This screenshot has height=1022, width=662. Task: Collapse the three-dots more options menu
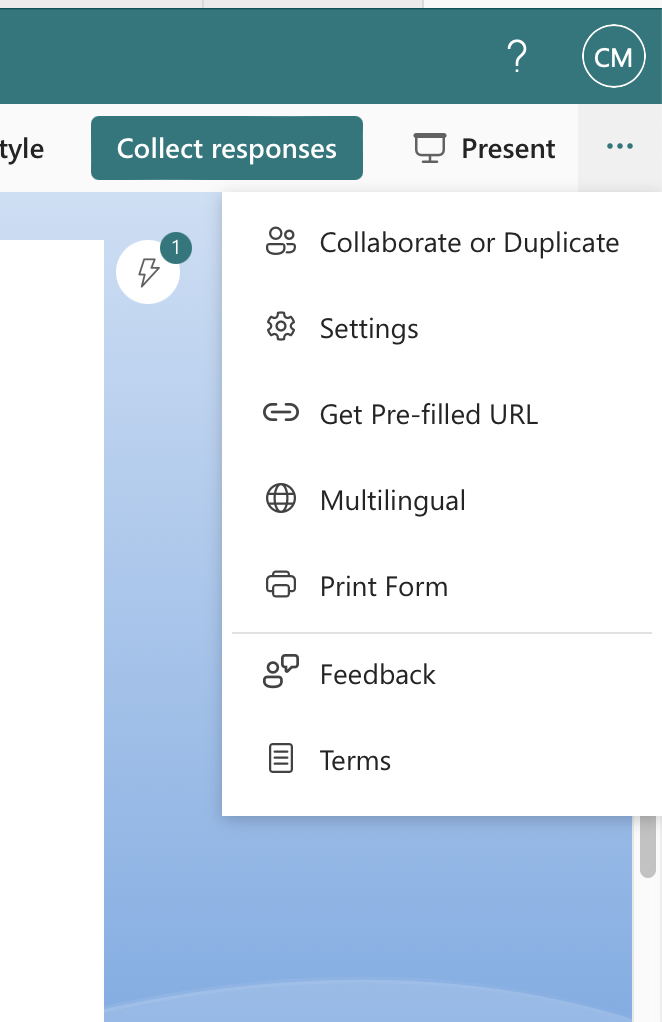tap(620, 147)
